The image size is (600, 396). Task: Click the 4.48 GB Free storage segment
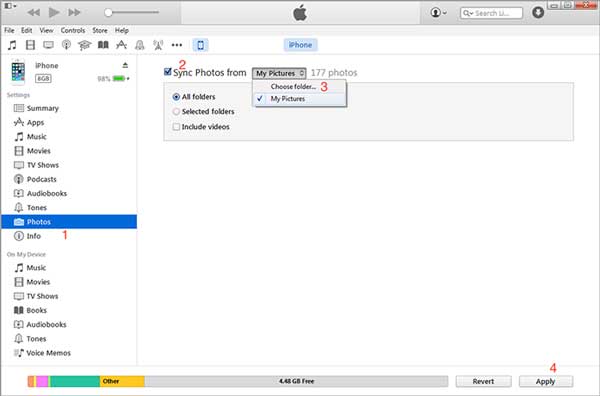[x=296, y=381]
